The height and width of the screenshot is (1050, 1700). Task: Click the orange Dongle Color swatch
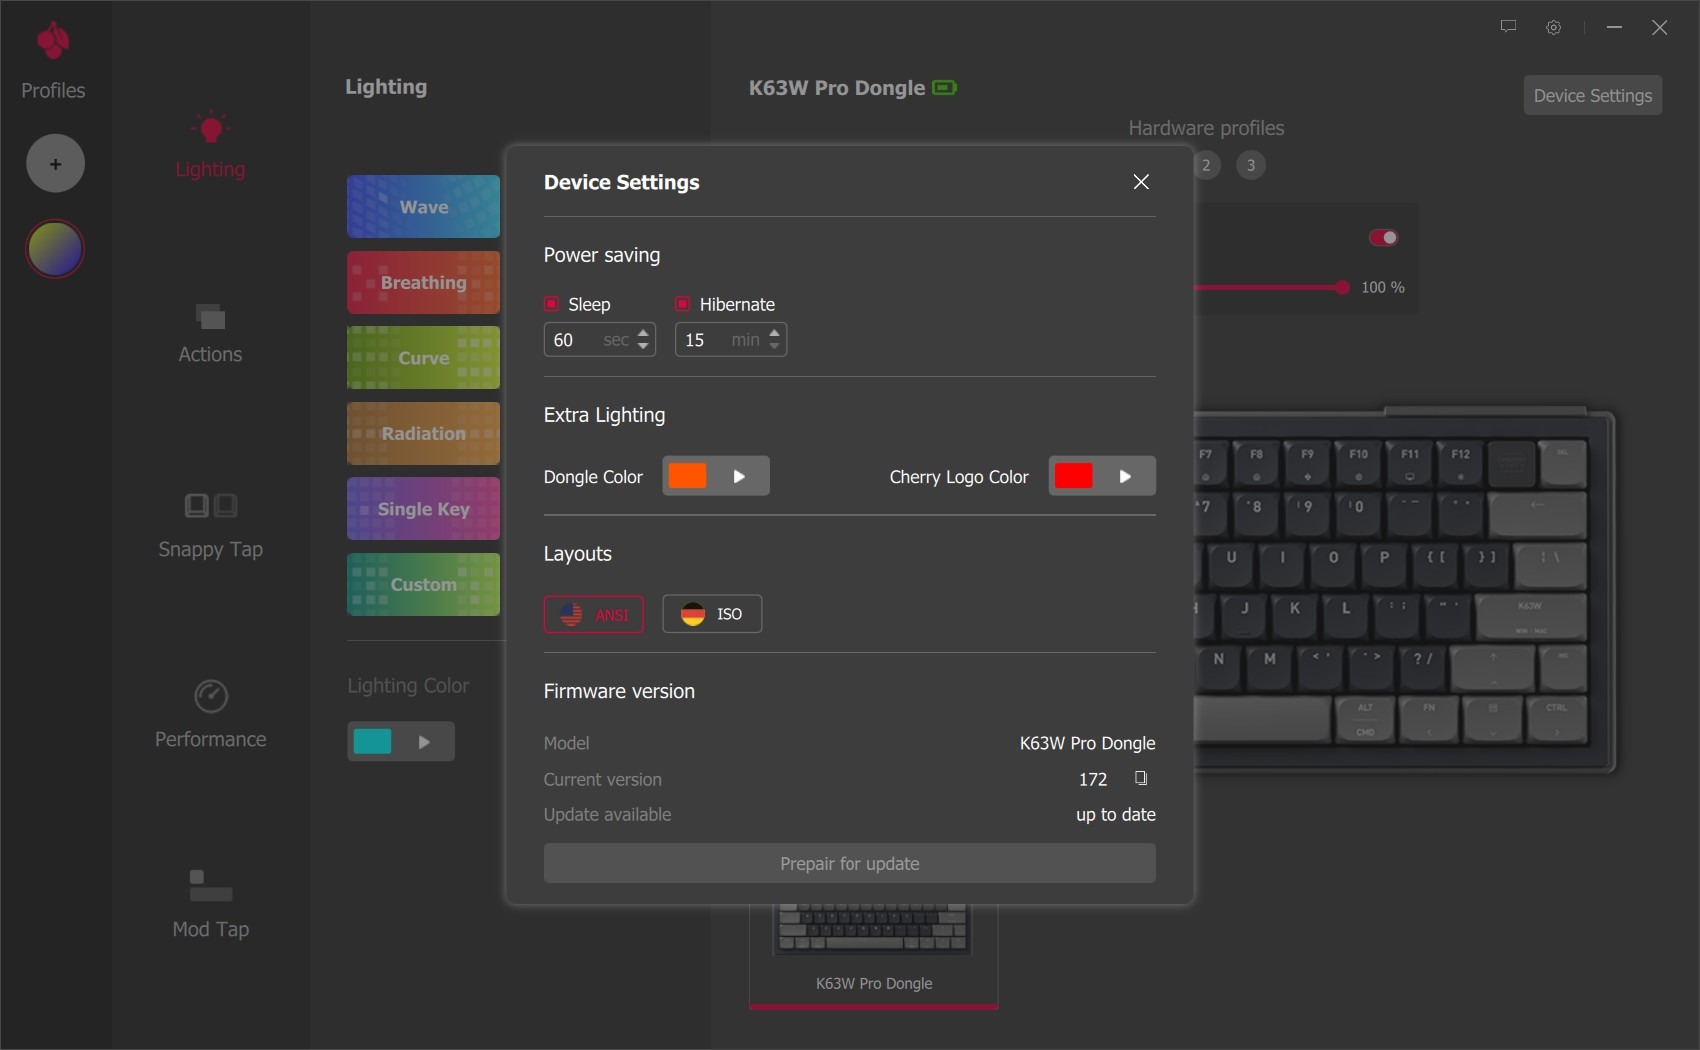(x=688, y=476)
